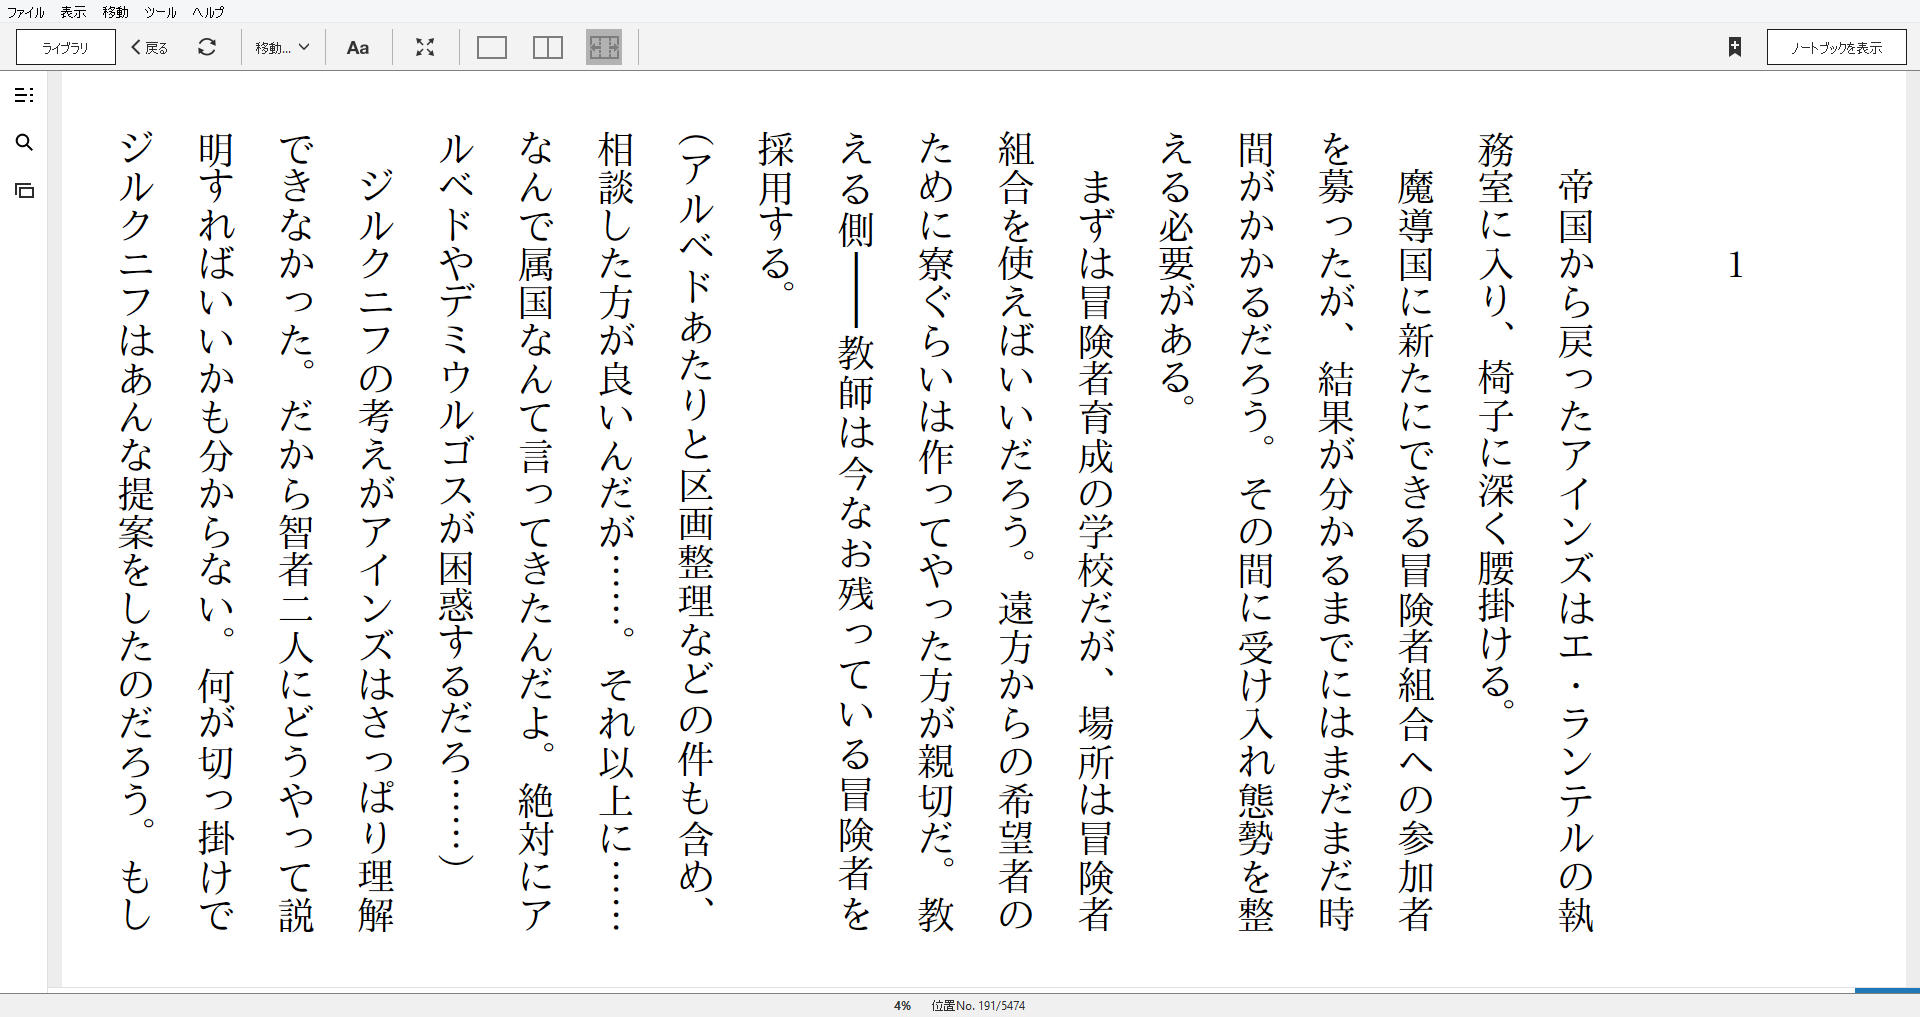Click the blue reading progress bar
Viewport: 1920px width, 1017px height.
pos(1887,990)
